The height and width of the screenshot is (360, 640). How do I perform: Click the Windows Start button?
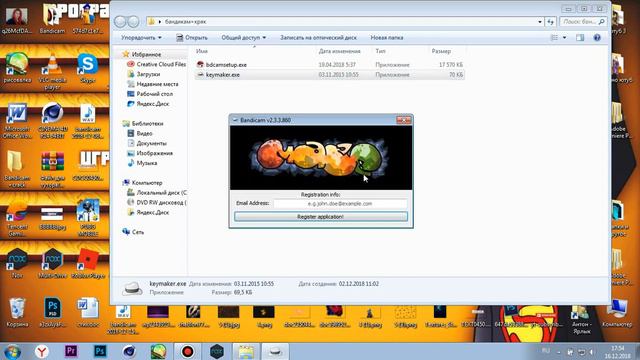tap(12, 351)
